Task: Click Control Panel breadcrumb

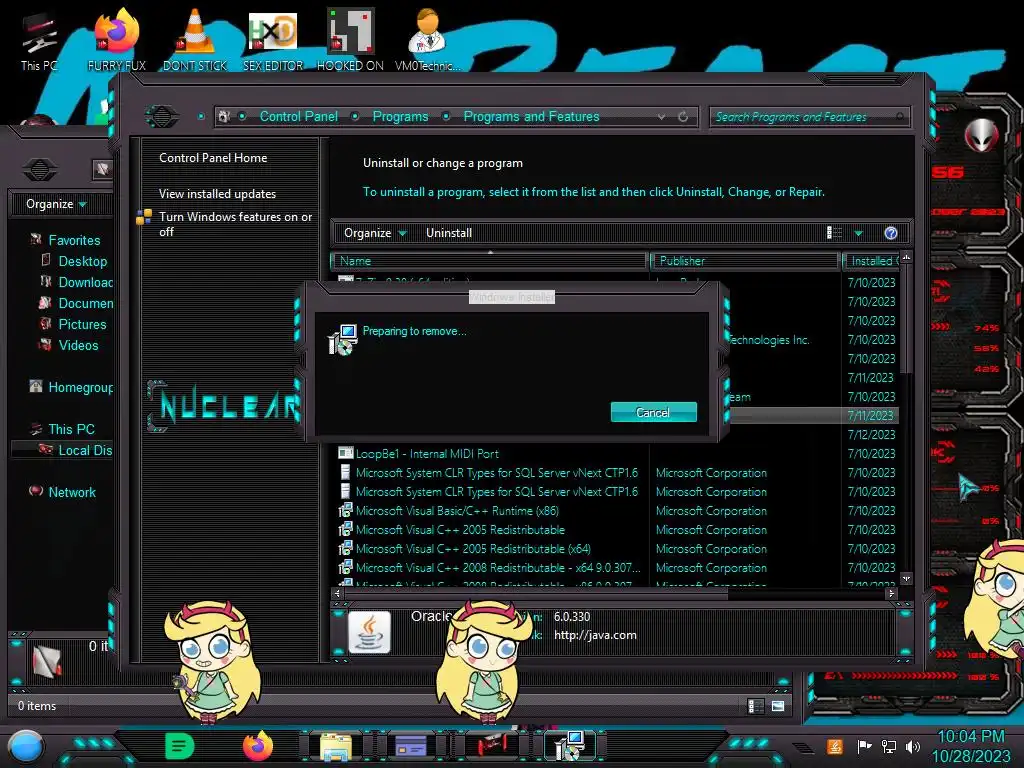Action: point(298,116)
